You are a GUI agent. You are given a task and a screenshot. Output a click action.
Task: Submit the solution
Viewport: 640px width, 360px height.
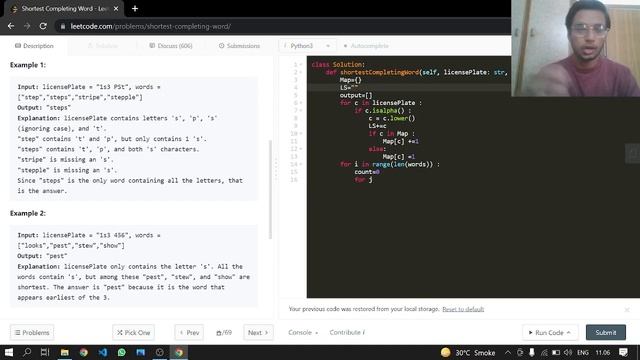tap(606, 333)
